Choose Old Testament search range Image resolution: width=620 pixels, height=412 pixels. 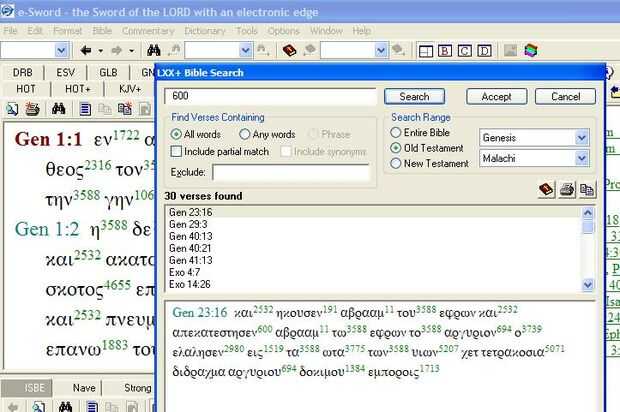tap(427, 148)
